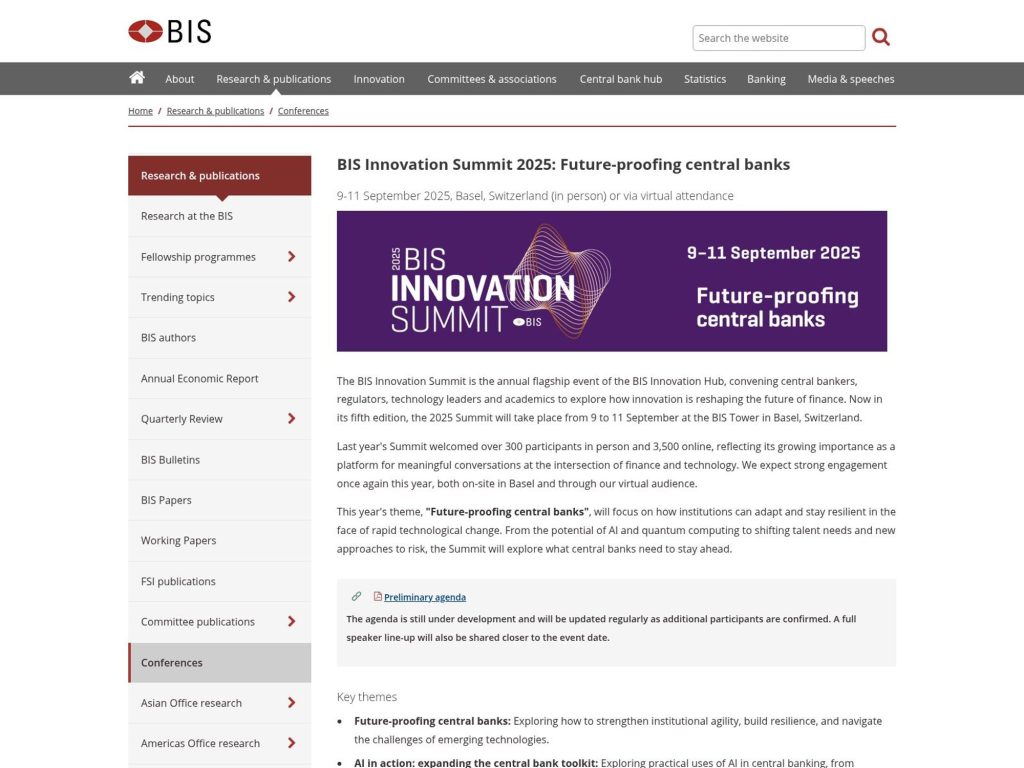Expand the Trending topics menu
The image size is (1024, 768).
(x=291, y=297)
